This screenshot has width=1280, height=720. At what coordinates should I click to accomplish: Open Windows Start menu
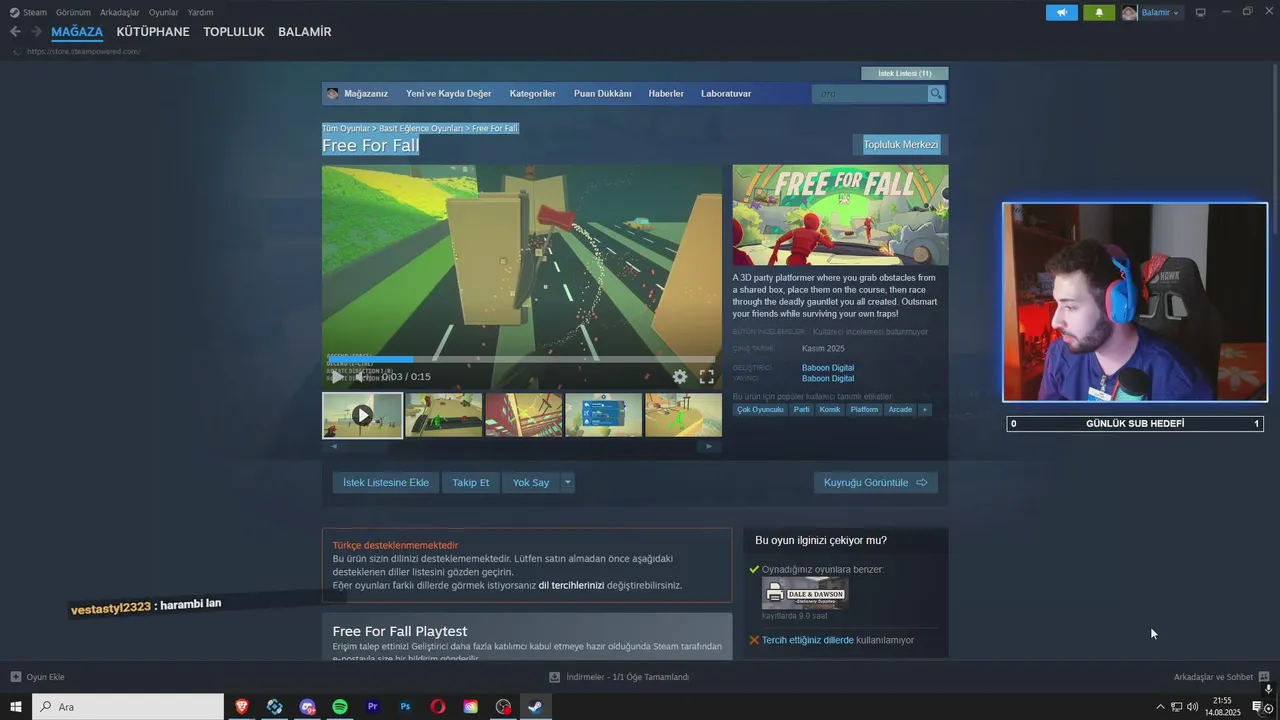click(x=16, y=707)
